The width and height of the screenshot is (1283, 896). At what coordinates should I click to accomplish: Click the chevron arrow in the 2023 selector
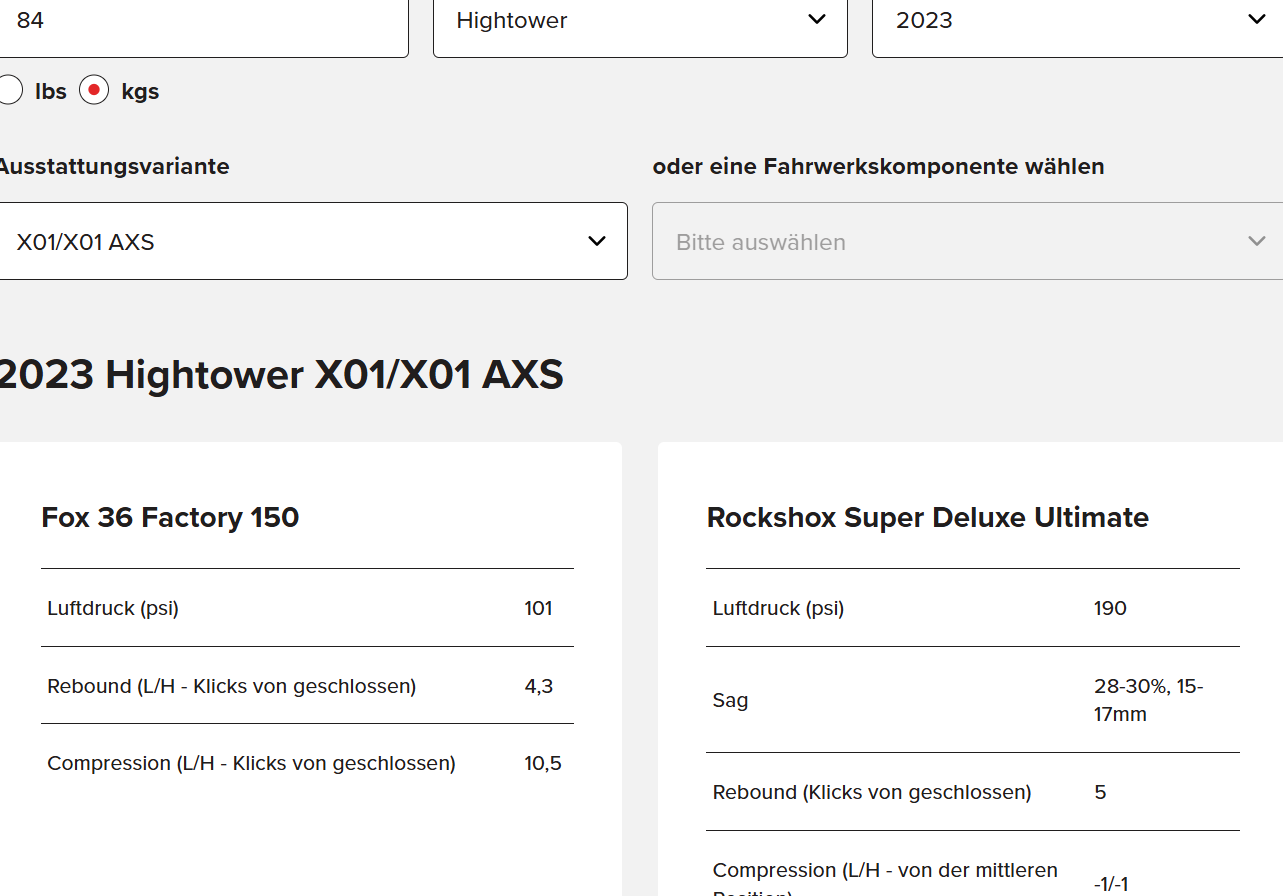[x=1256, y=20]
